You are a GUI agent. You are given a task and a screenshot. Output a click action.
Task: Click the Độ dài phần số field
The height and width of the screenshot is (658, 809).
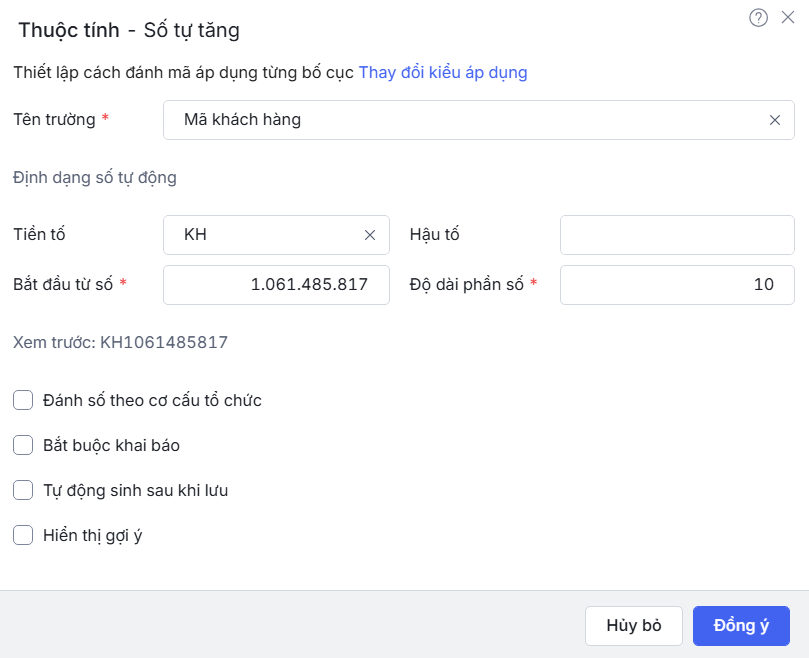(677, 285)
